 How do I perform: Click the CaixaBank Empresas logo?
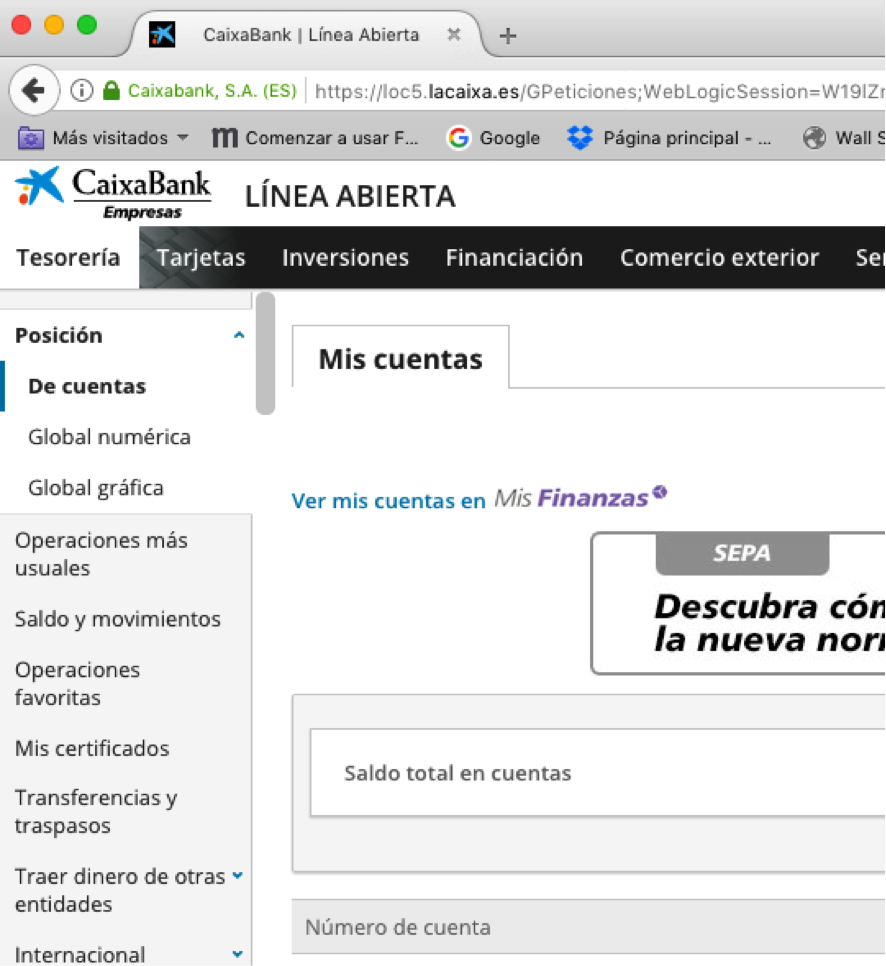(113, 193)
